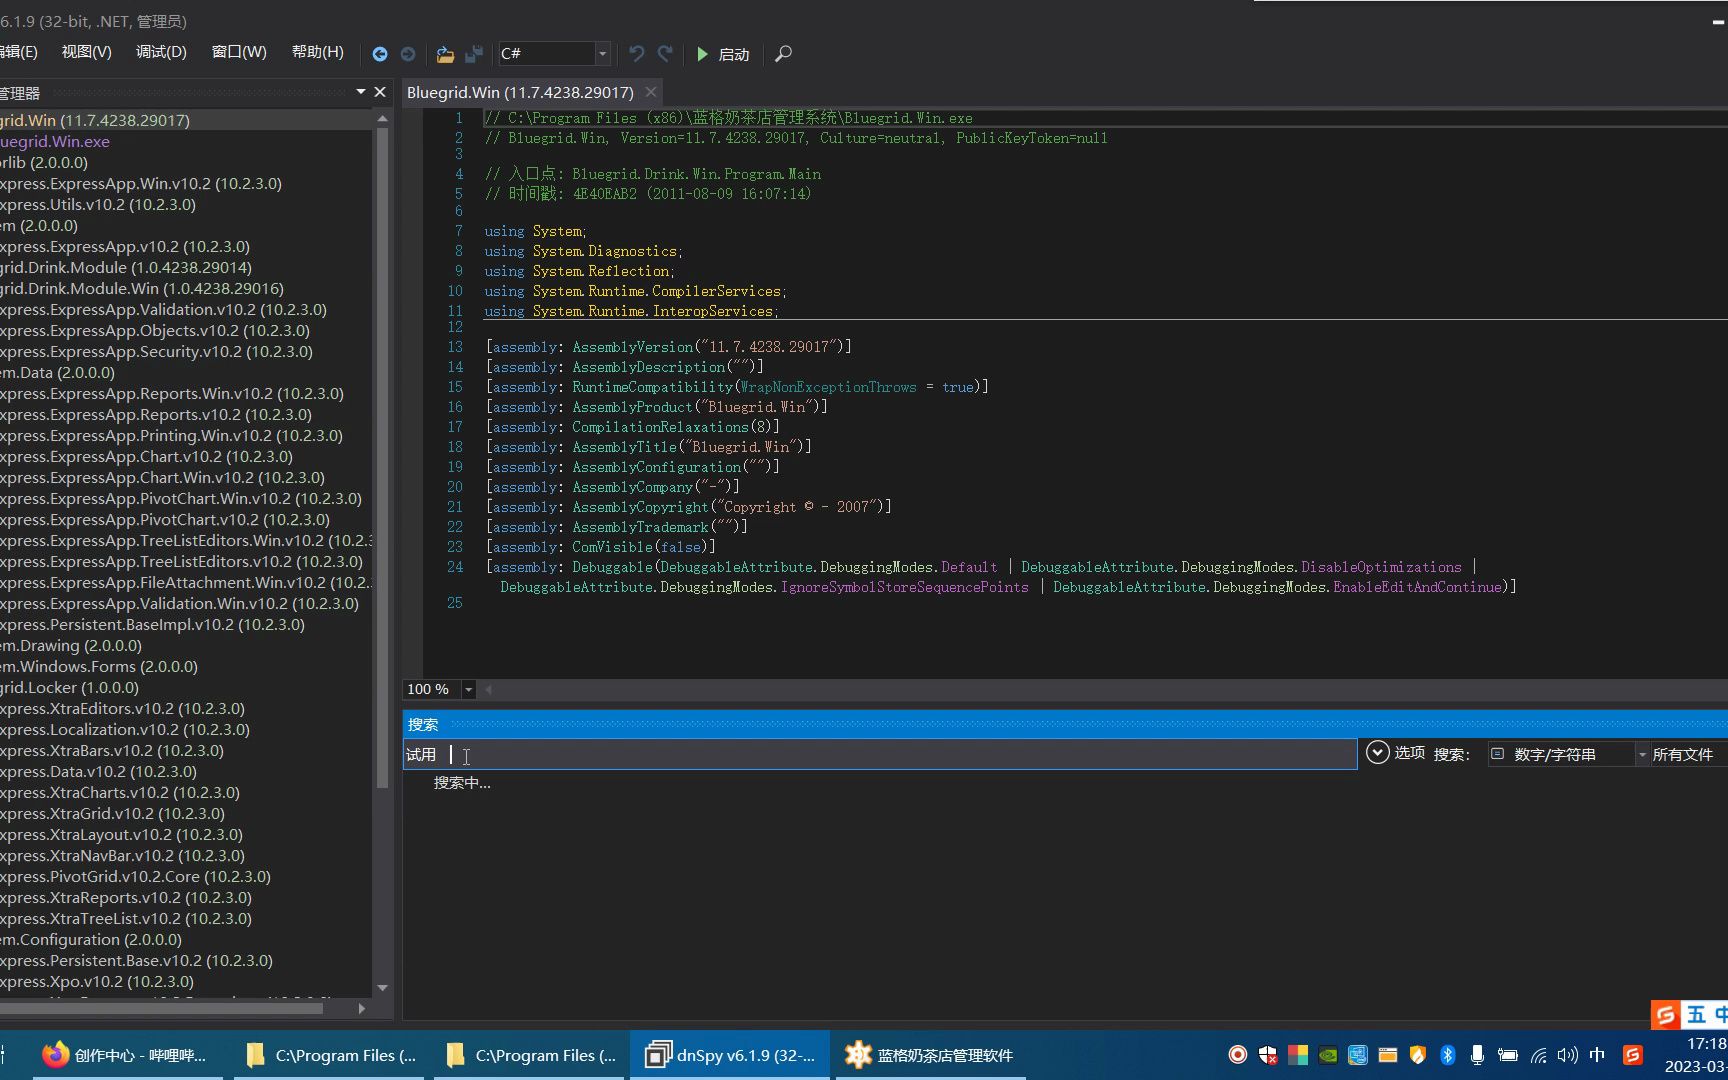
Task: Click System.Reflection using statement on line 9
Action: [600, 271]
